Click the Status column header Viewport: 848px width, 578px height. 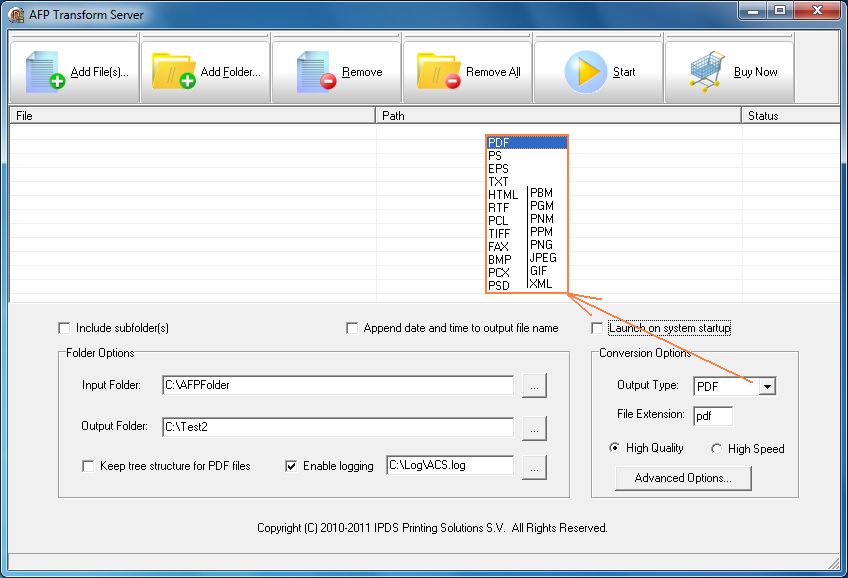(791, 116)
